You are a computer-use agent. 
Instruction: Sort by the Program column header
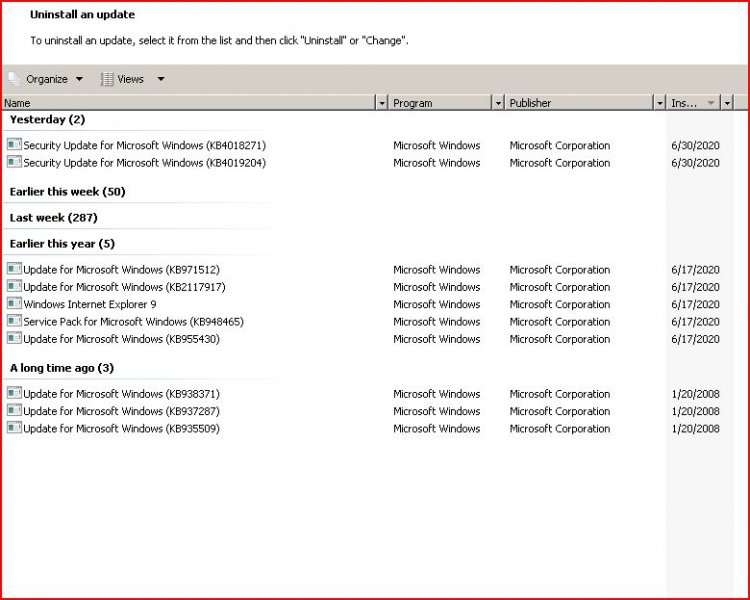[440, 103]
